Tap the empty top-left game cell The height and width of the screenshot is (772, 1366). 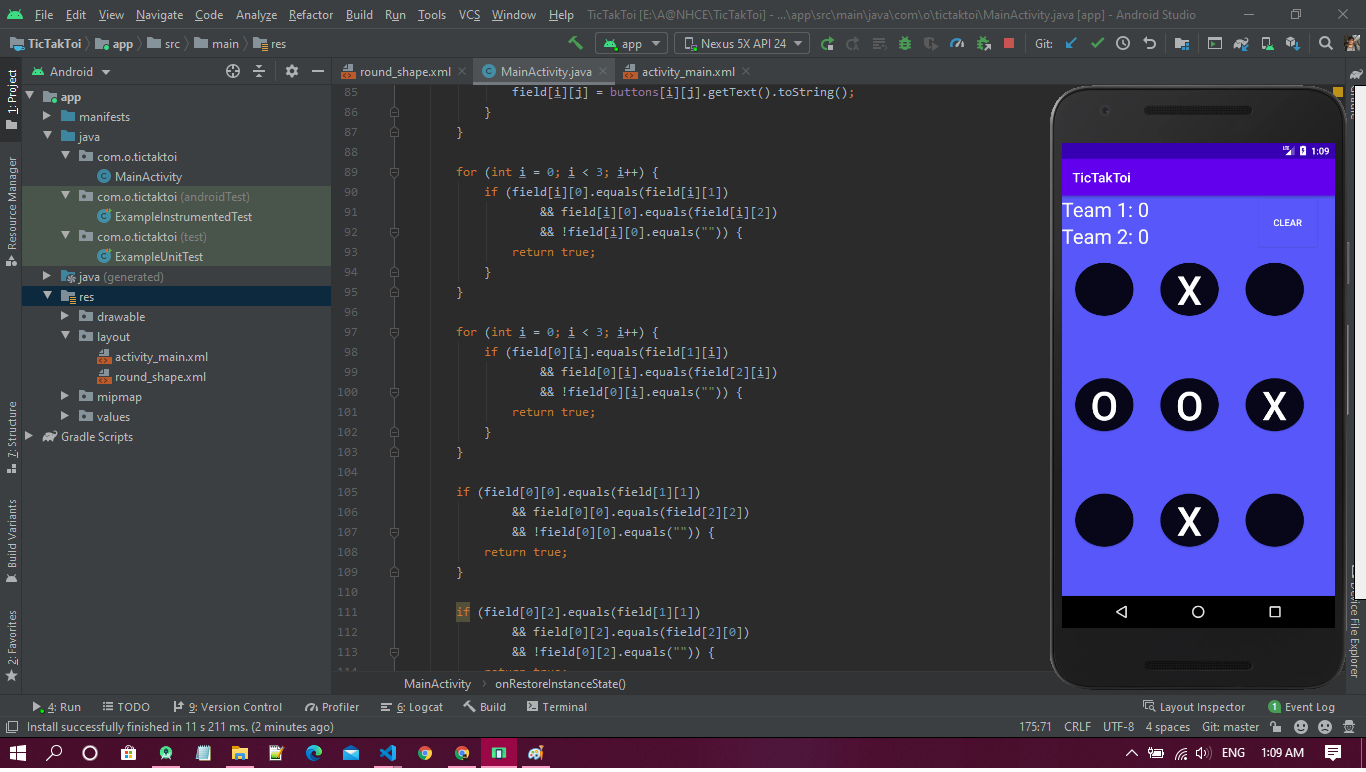(x=1104, y=289)
